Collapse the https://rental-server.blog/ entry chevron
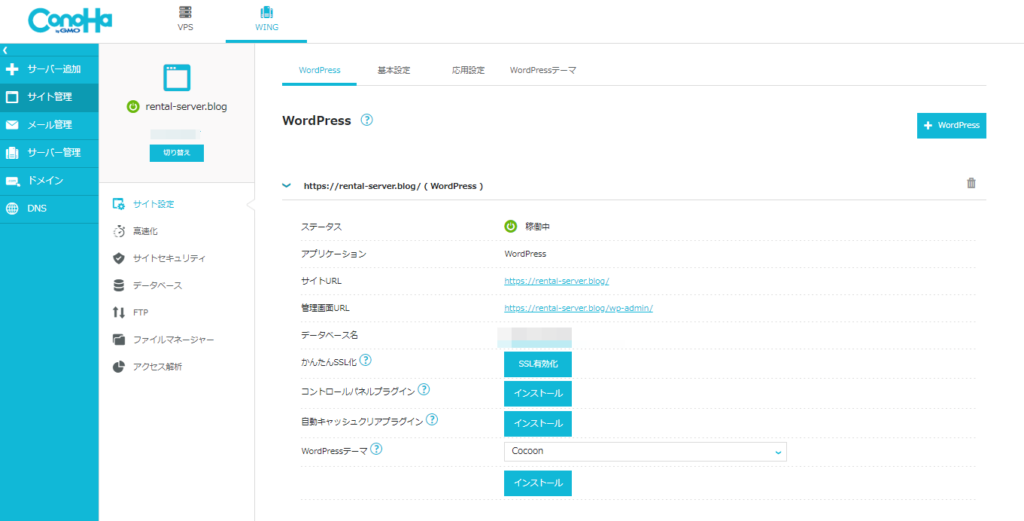The width and height of the screenshot is (1024, 521). (x=286, y=185)
